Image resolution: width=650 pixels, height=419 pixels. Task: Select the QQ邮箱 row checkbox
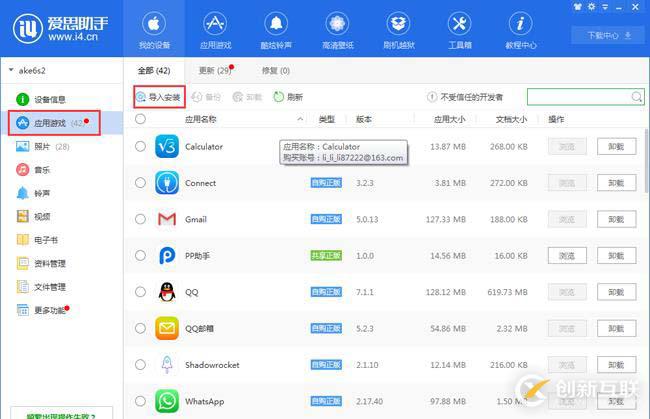coord(140,328)
